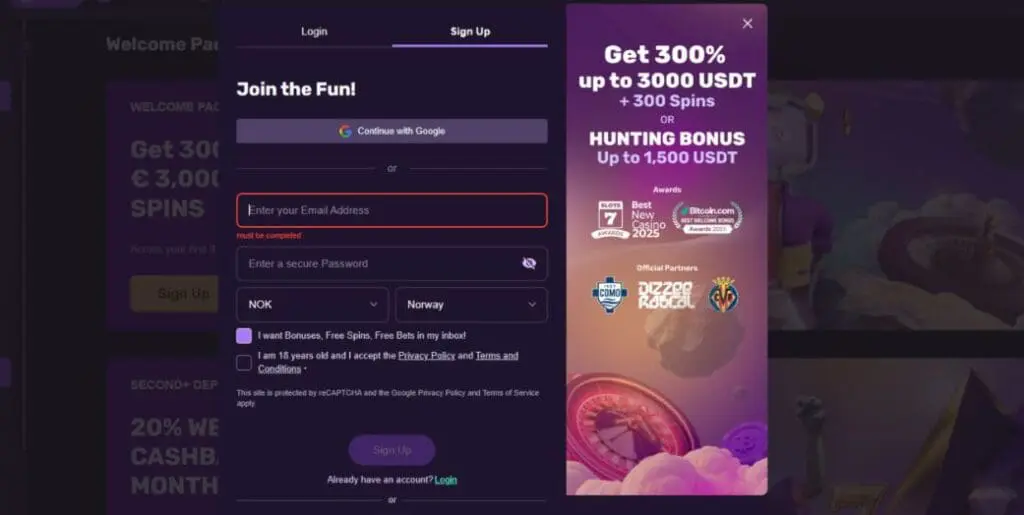Toggle password visibility eye icon
Screen dimensions: 1024x515
529,263
